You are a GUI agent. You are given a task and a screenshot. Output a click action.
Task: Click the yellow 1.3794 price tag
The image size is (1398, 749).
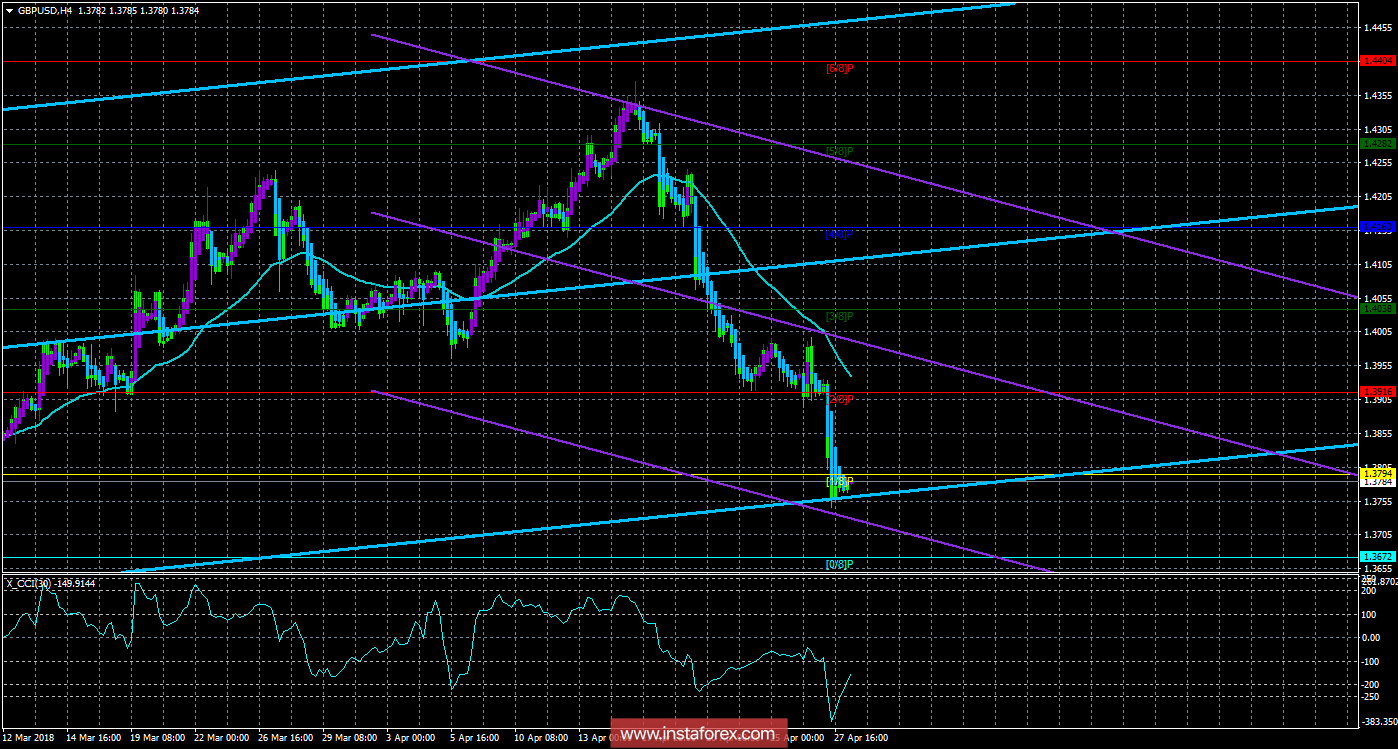pos(1378,474)
